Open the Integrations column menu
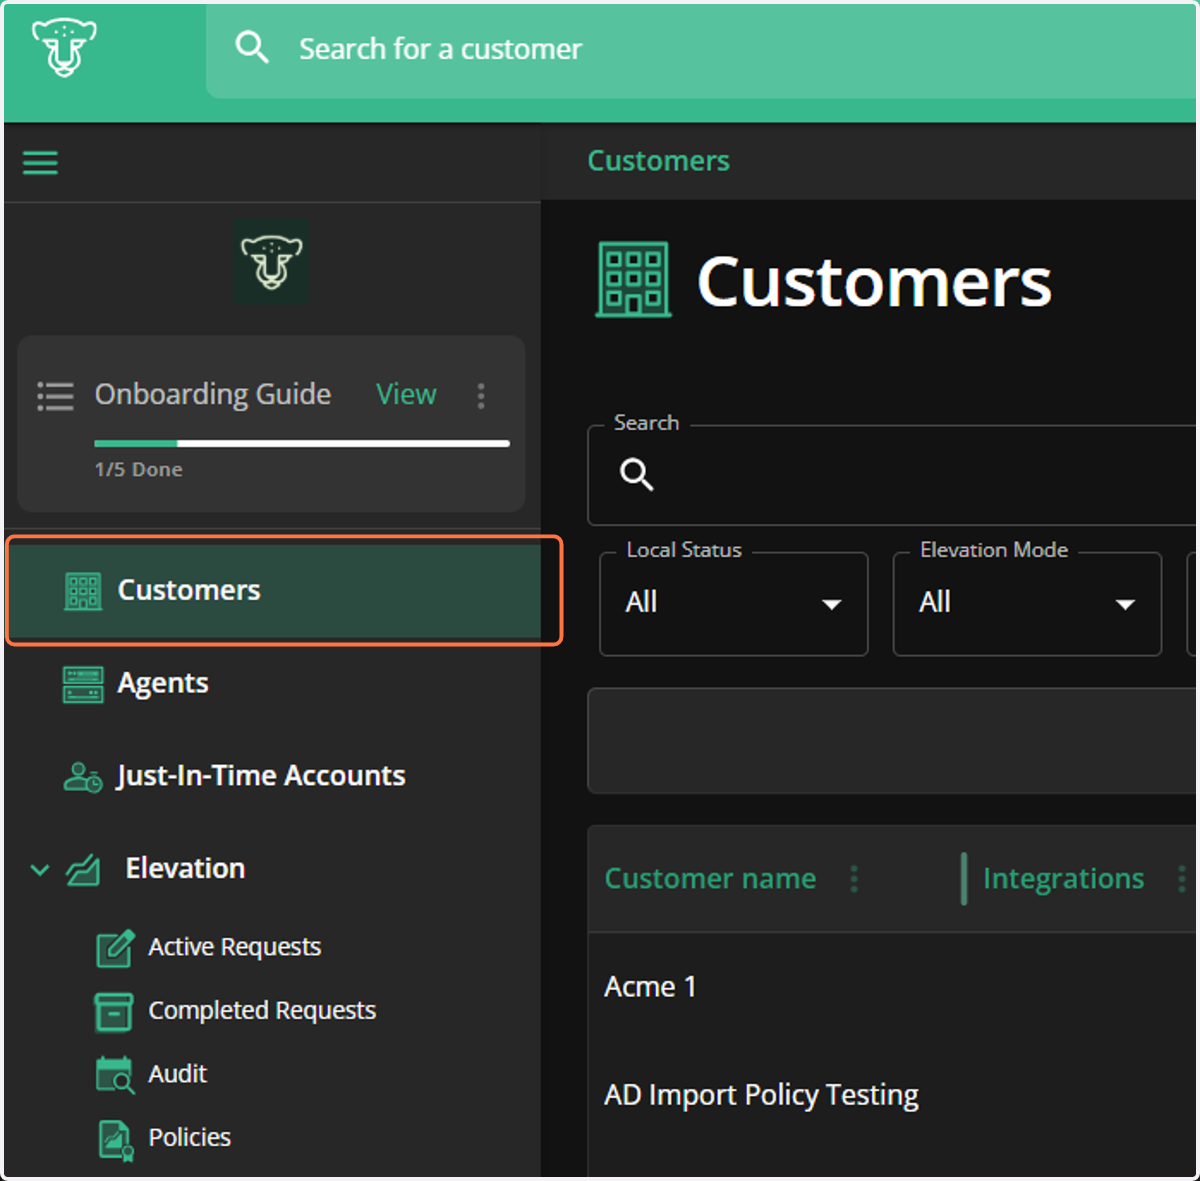The image size is (1200, 1181). pyautogui.click(x=1181, y=879)
